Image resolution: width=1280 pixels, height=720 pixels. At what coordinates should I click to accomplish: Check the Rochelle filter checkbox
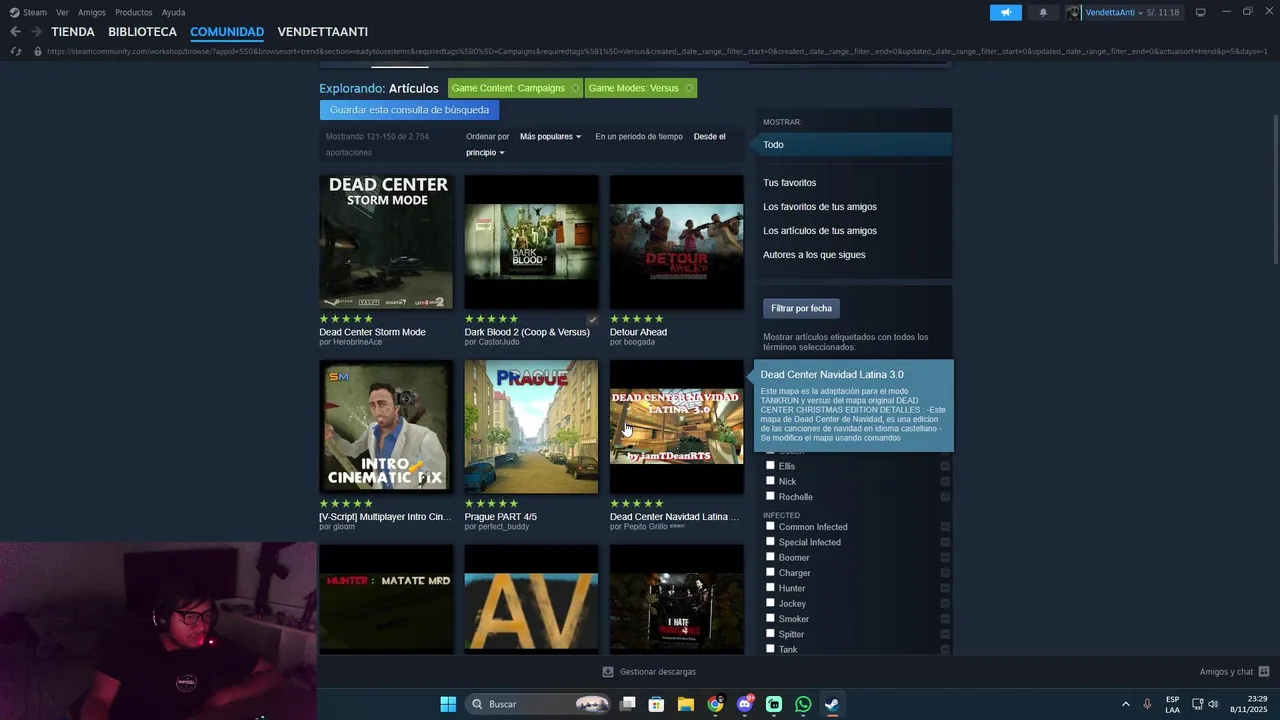tap(770, 495)
